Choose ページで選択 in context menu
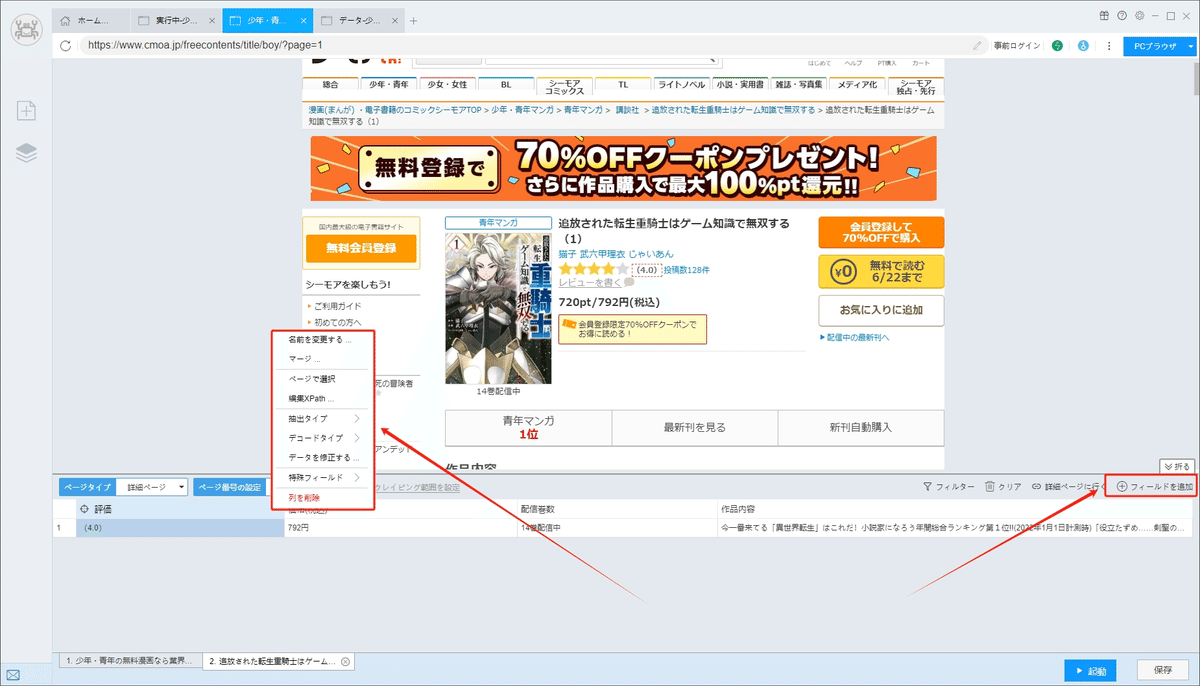The height and width of the screenshot is (686, 1200). pos(323,379)
